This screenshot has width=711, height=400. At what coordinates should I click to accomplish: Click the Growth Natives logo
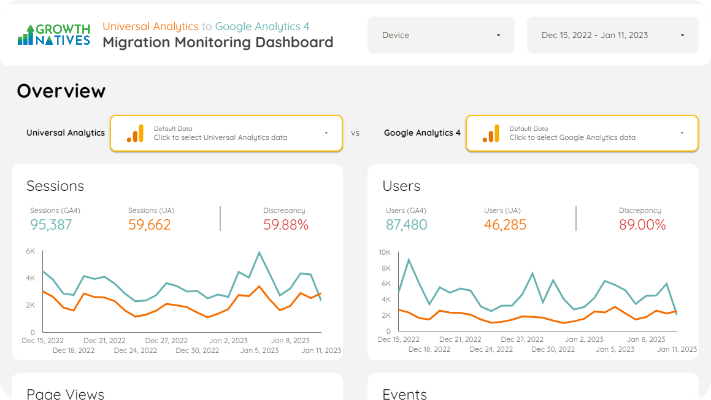(x=54, y=35)
